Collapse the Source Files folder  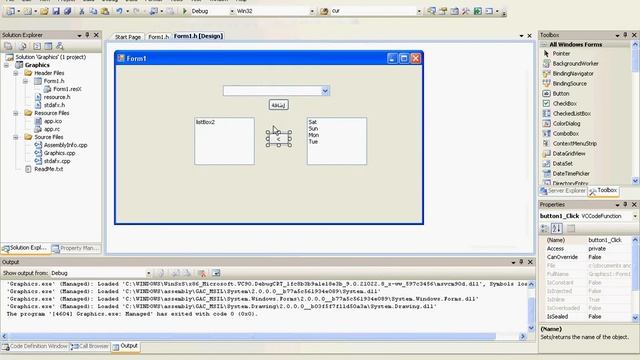pos(16,137)
